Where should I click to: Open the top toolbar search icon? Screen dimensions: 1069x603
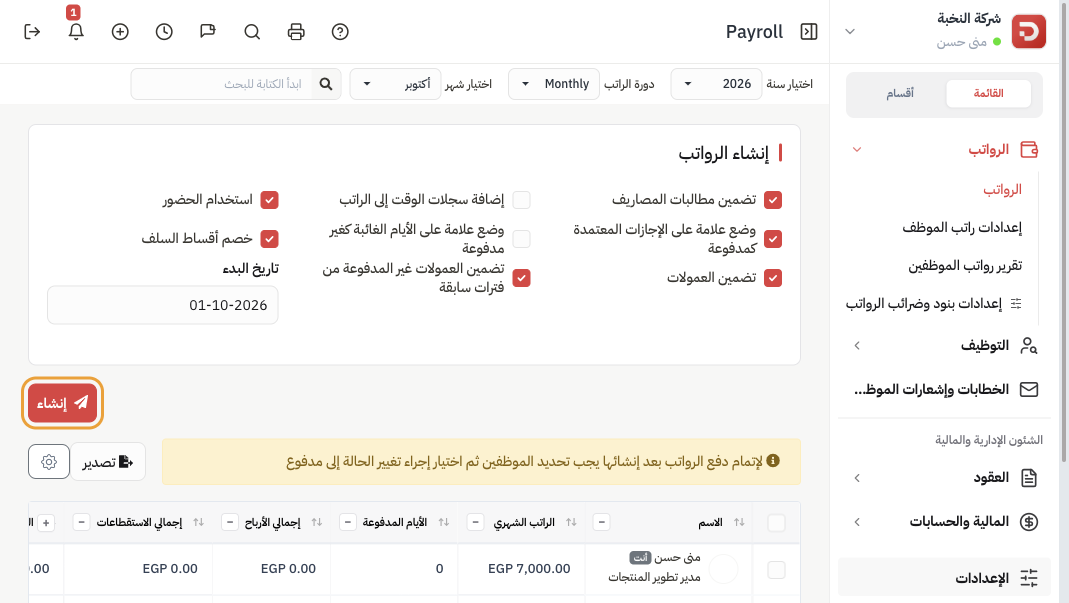pyautogui.click(x=252, y=32)
